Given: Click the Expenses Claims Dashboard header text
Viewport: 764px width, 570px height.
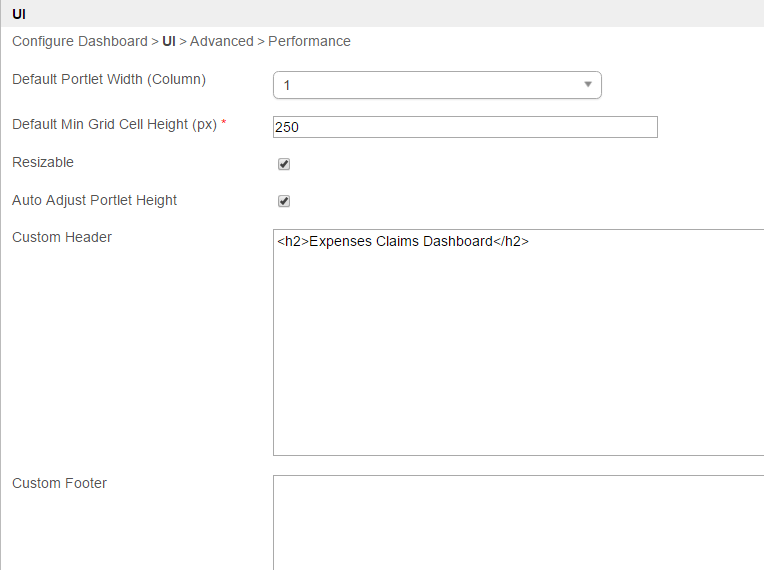Looking at the screenshot, I should tap(402, 241).
